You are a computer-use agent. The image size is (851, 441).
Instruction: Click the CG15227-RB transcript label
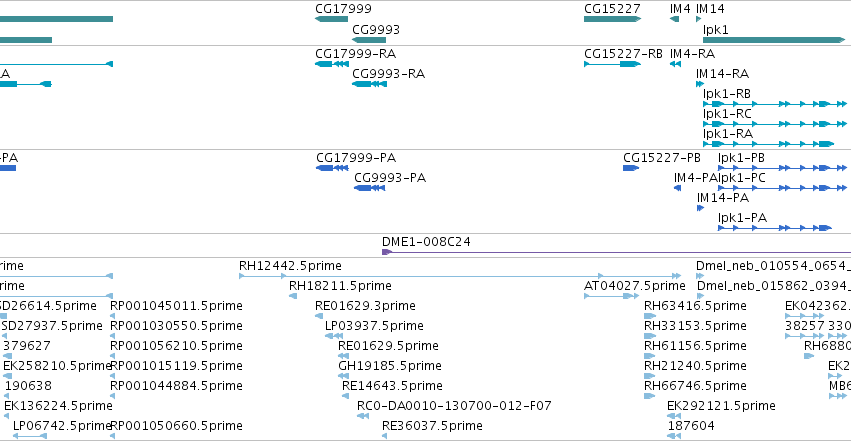click(x=623, y=54)
